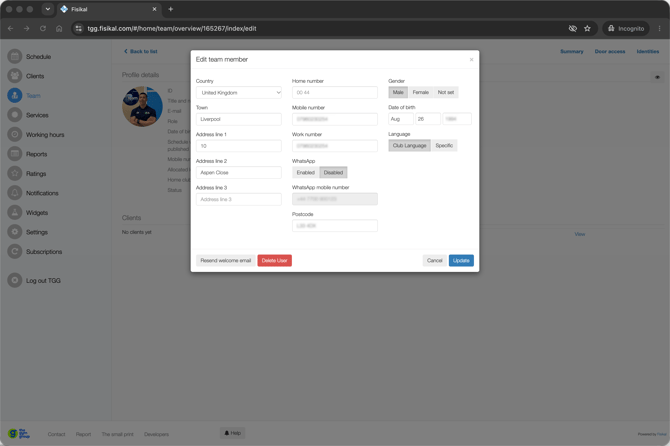Image resolution: width=670 pixels, height=446 pixels.
Task: Open the Working hours sidebar icon
Action: coord(15,135)
